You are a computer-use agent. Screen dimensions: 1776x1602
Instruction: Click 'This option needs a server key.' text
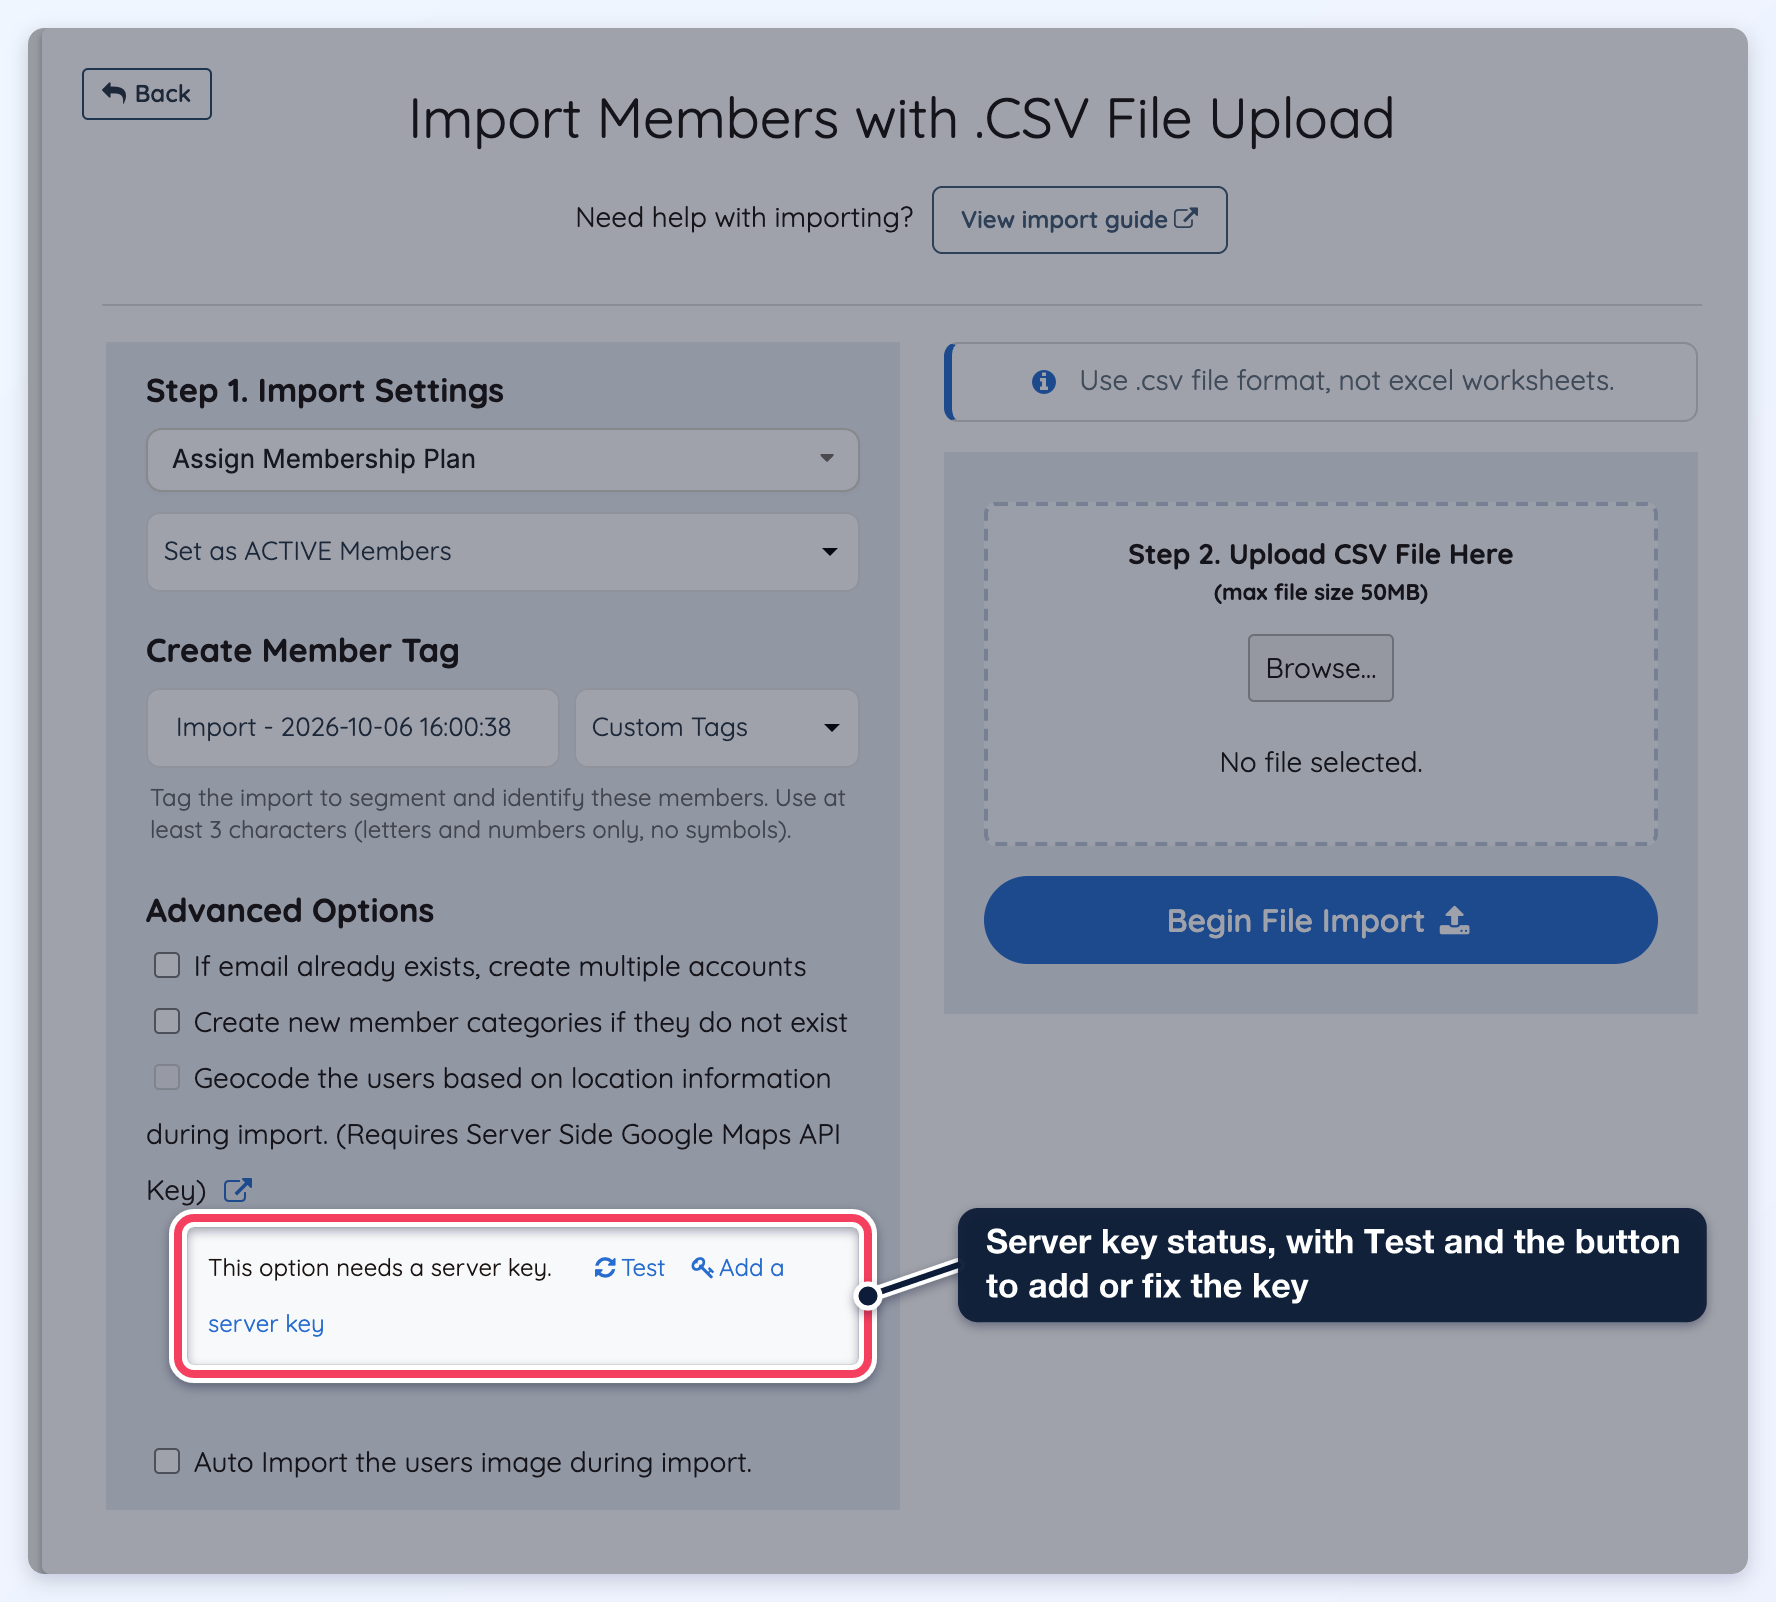point(380,1268)
